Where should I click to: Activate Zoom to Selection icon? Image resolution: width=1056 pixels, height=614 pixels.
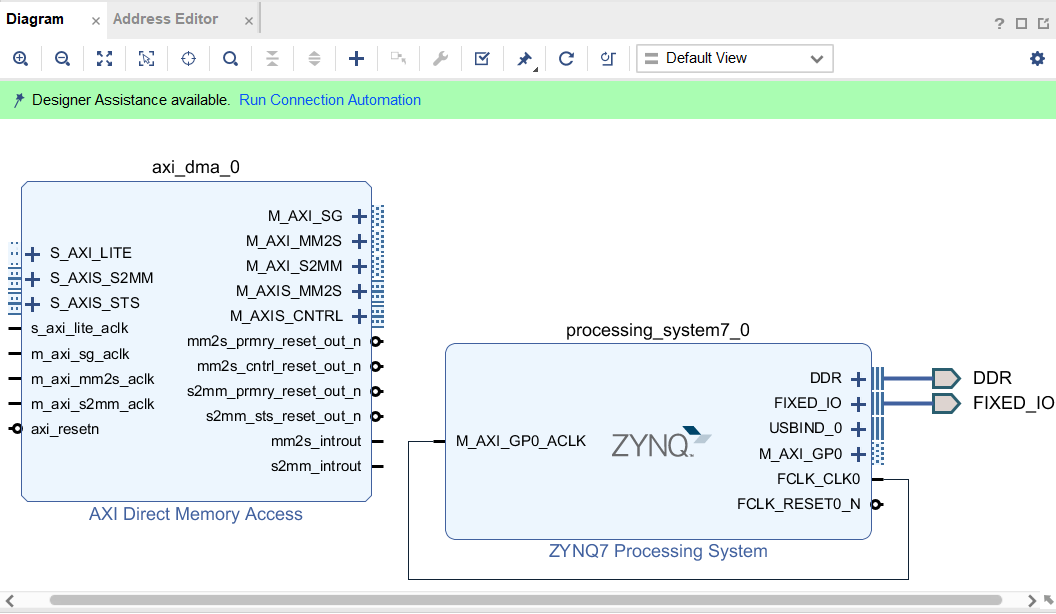point(146,58)
